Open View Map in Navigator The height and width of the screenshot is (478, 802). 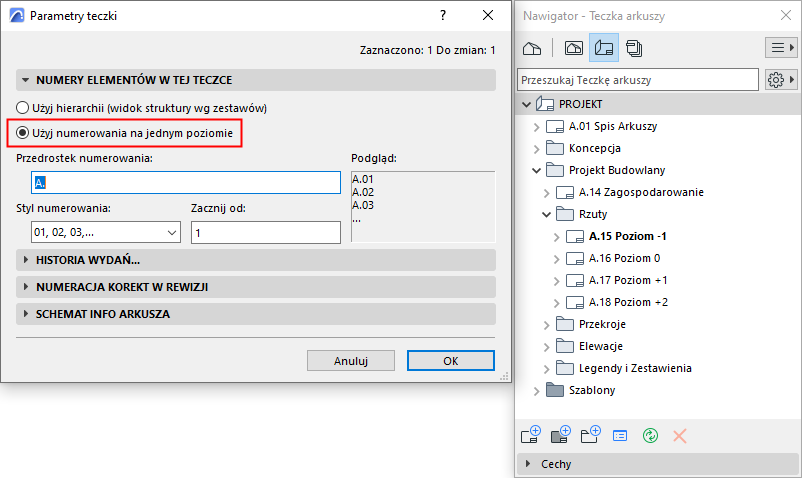click(x=573, y=49)
